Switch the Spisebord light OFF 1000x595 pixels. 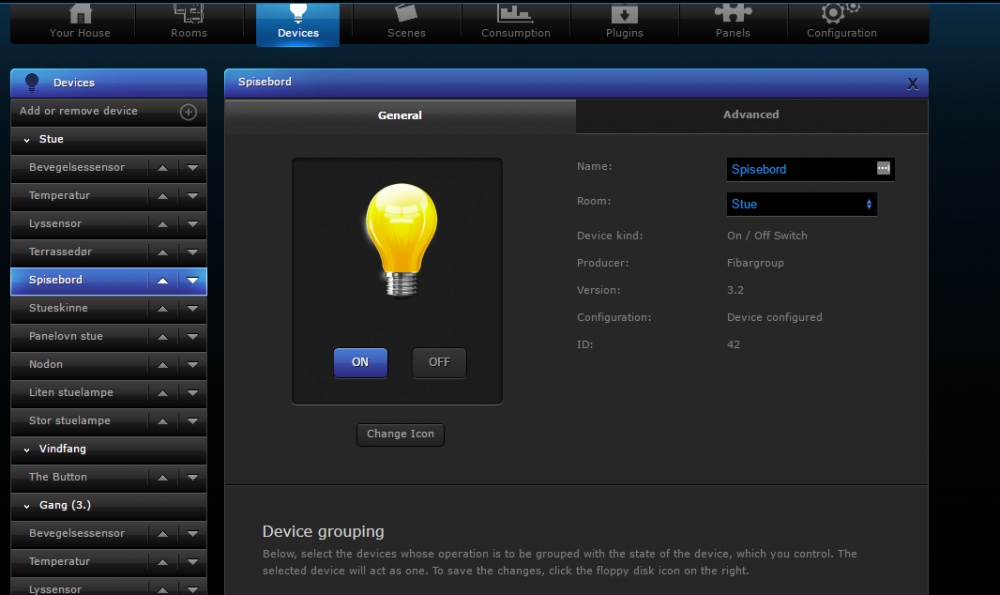click(x=439, y=362)
